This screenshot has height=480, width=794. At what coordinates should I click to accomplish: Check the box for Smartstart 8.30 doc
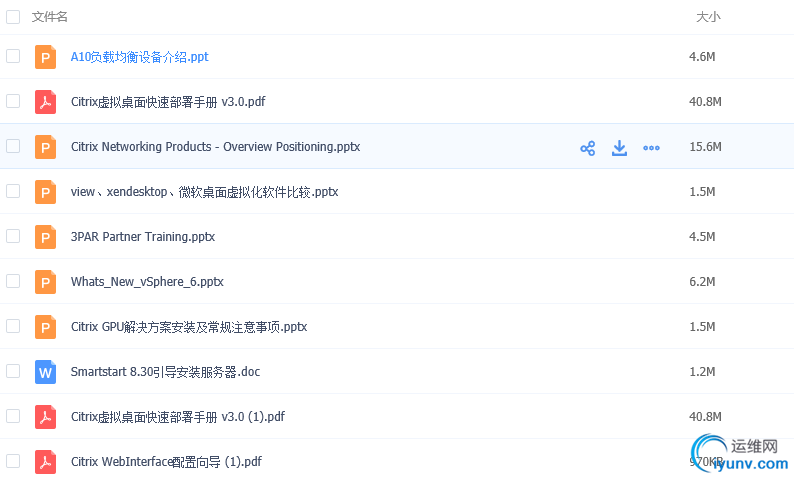click(x=13, y=371)
